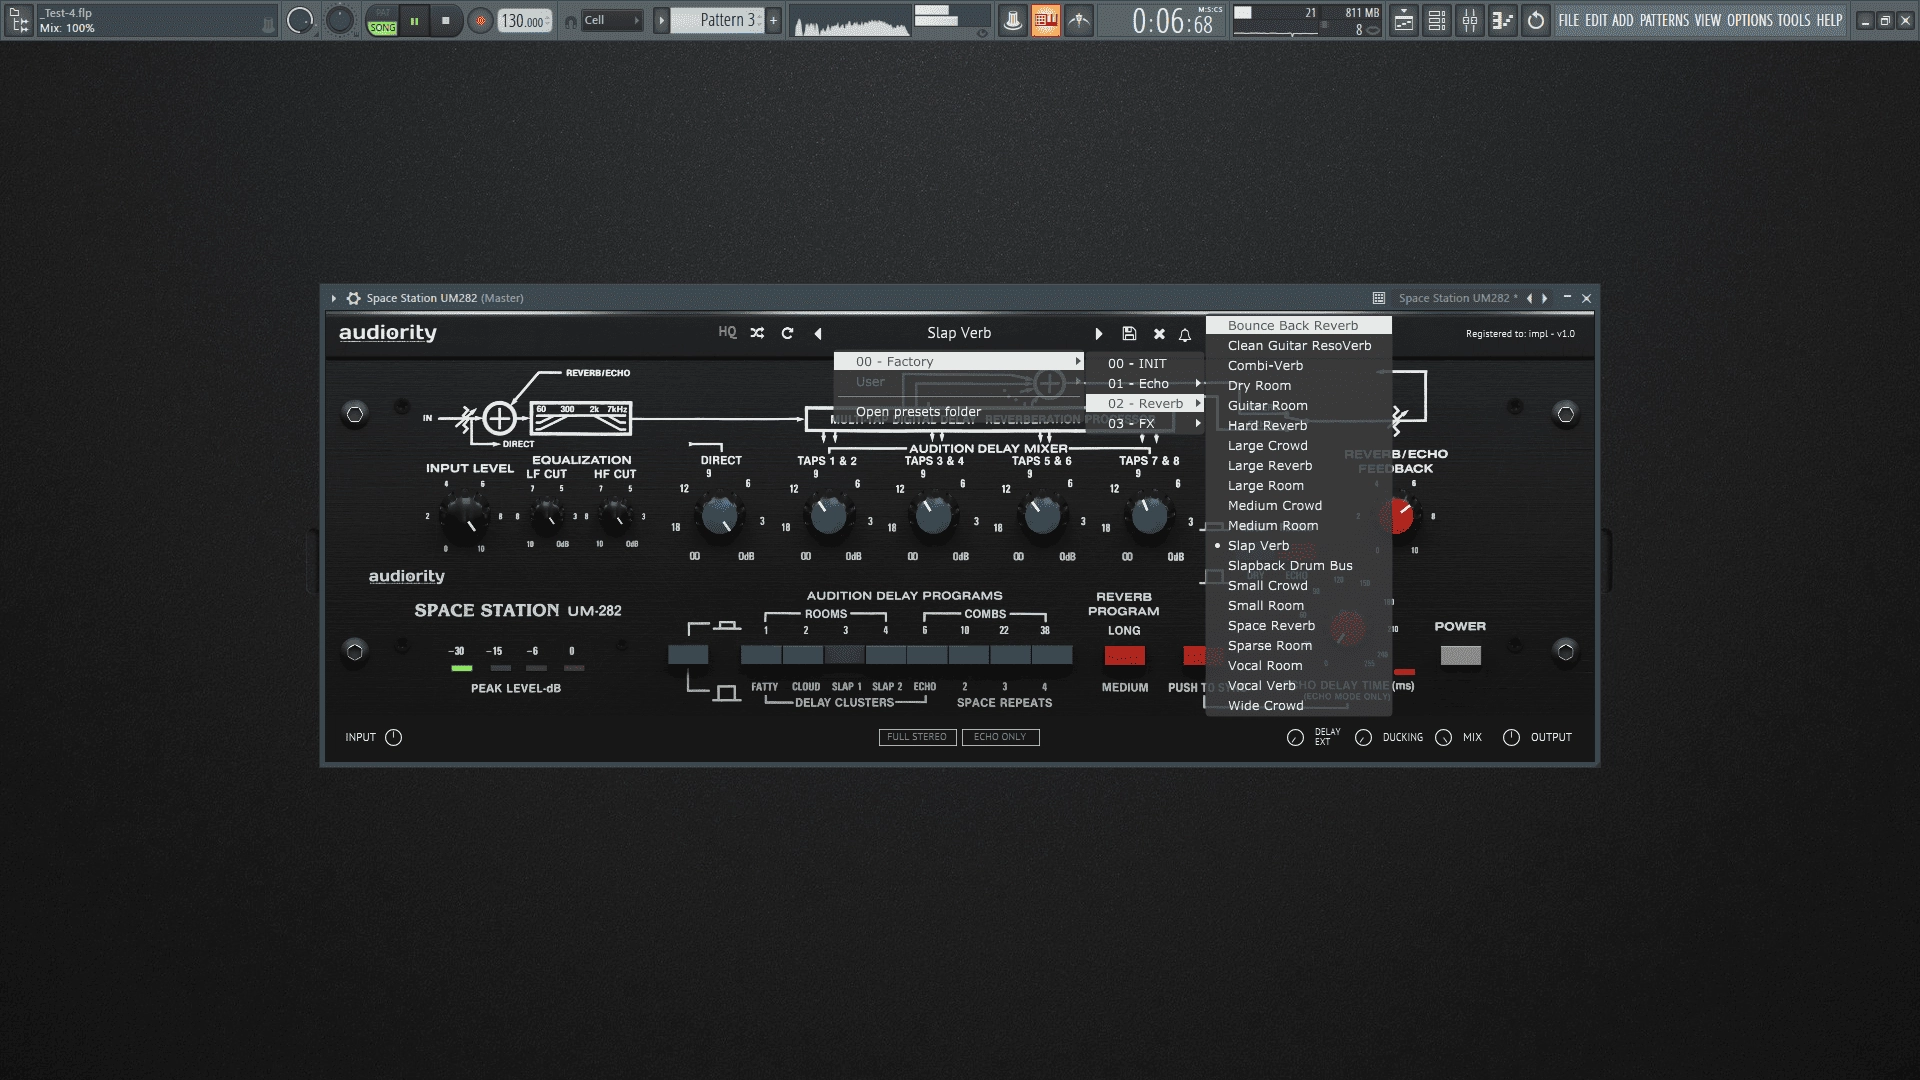Expand the 00 - Factory submenu
Image resolution: width=1920 pixels, height=1080 pixels.
959,361
